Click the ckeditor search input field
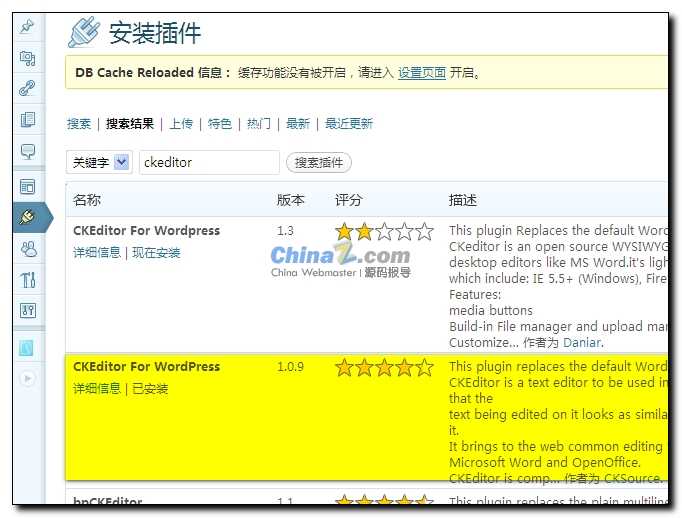 (209, 162)
